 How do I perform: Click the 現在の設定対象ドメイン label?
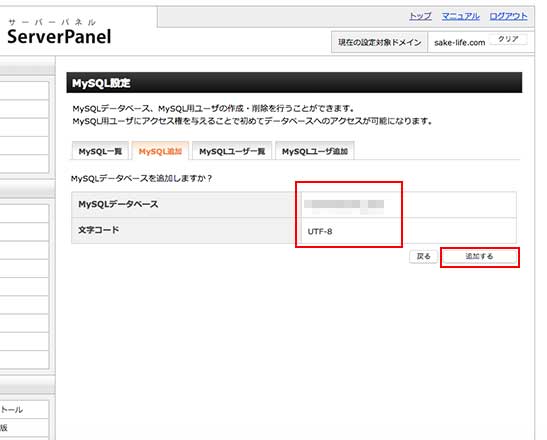(379, 43)
